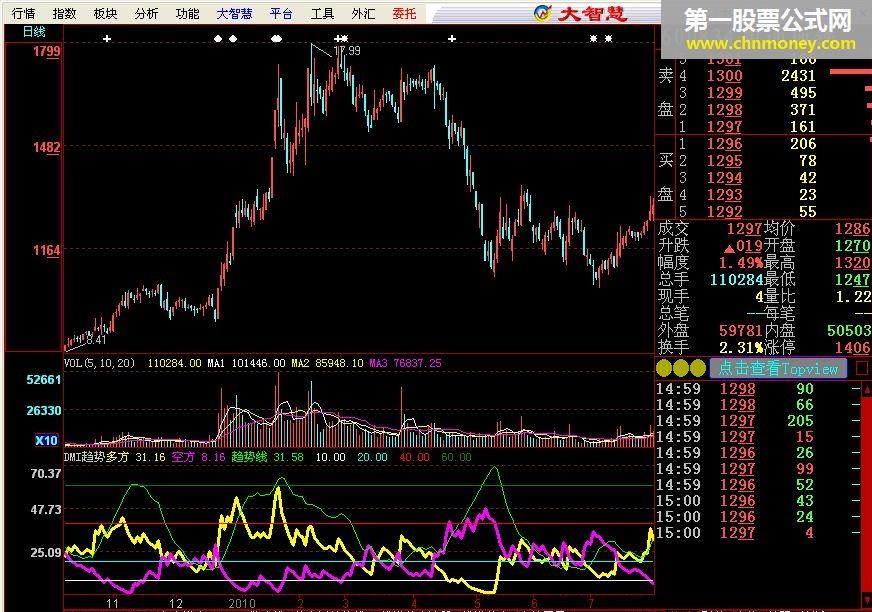Click buy order 5 price 1292
The width and height of the screenshot is (872, 612).
(x=725, y=212)
